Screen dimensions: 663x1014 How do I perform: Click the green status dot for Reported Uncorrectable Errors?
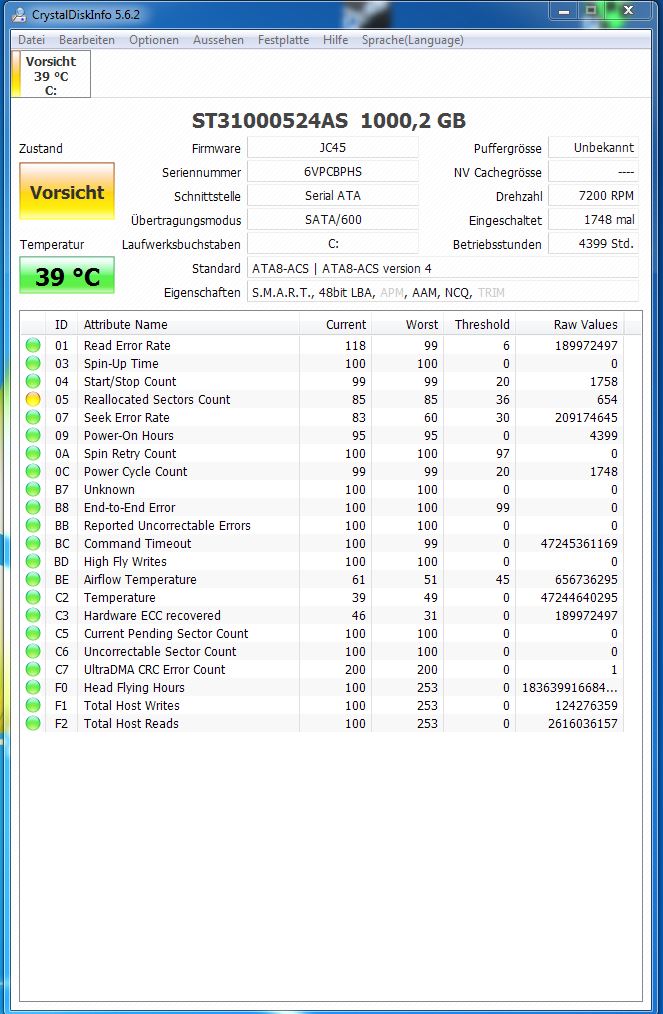[x=33, y=526]
